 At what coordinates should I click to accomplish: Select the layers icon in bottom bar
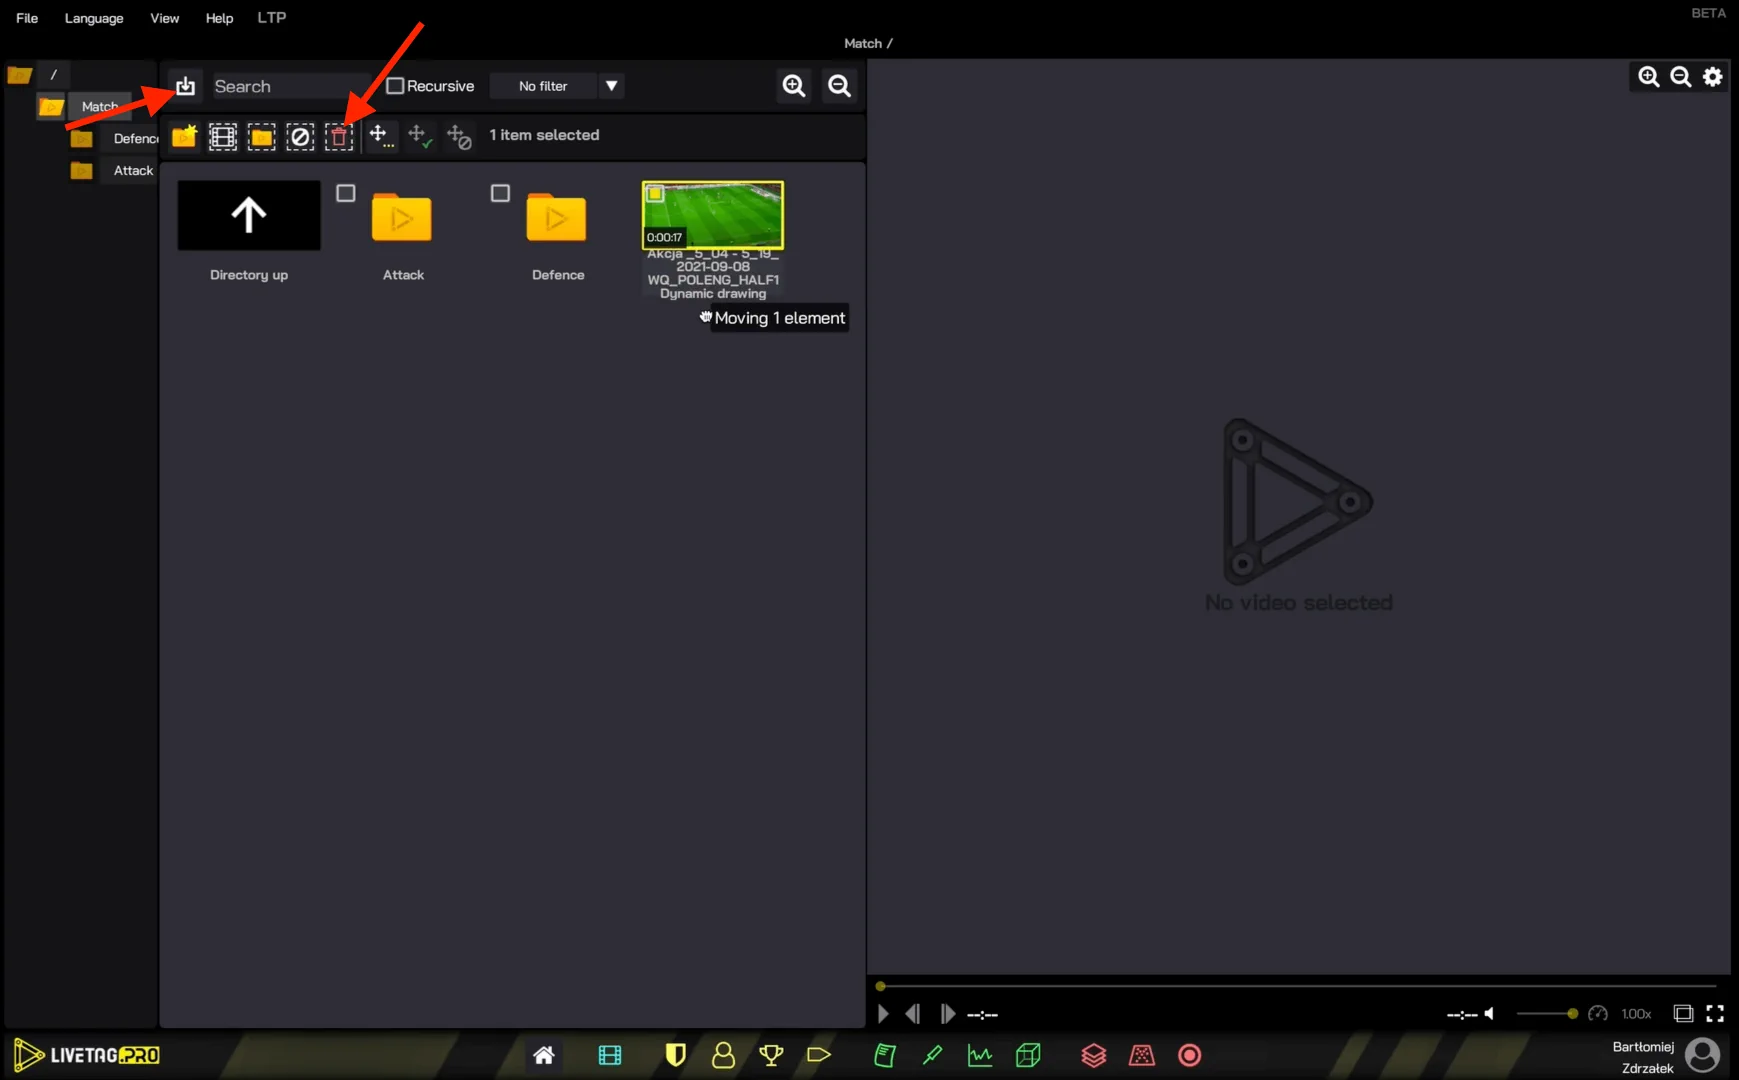click(1093, 1055)
